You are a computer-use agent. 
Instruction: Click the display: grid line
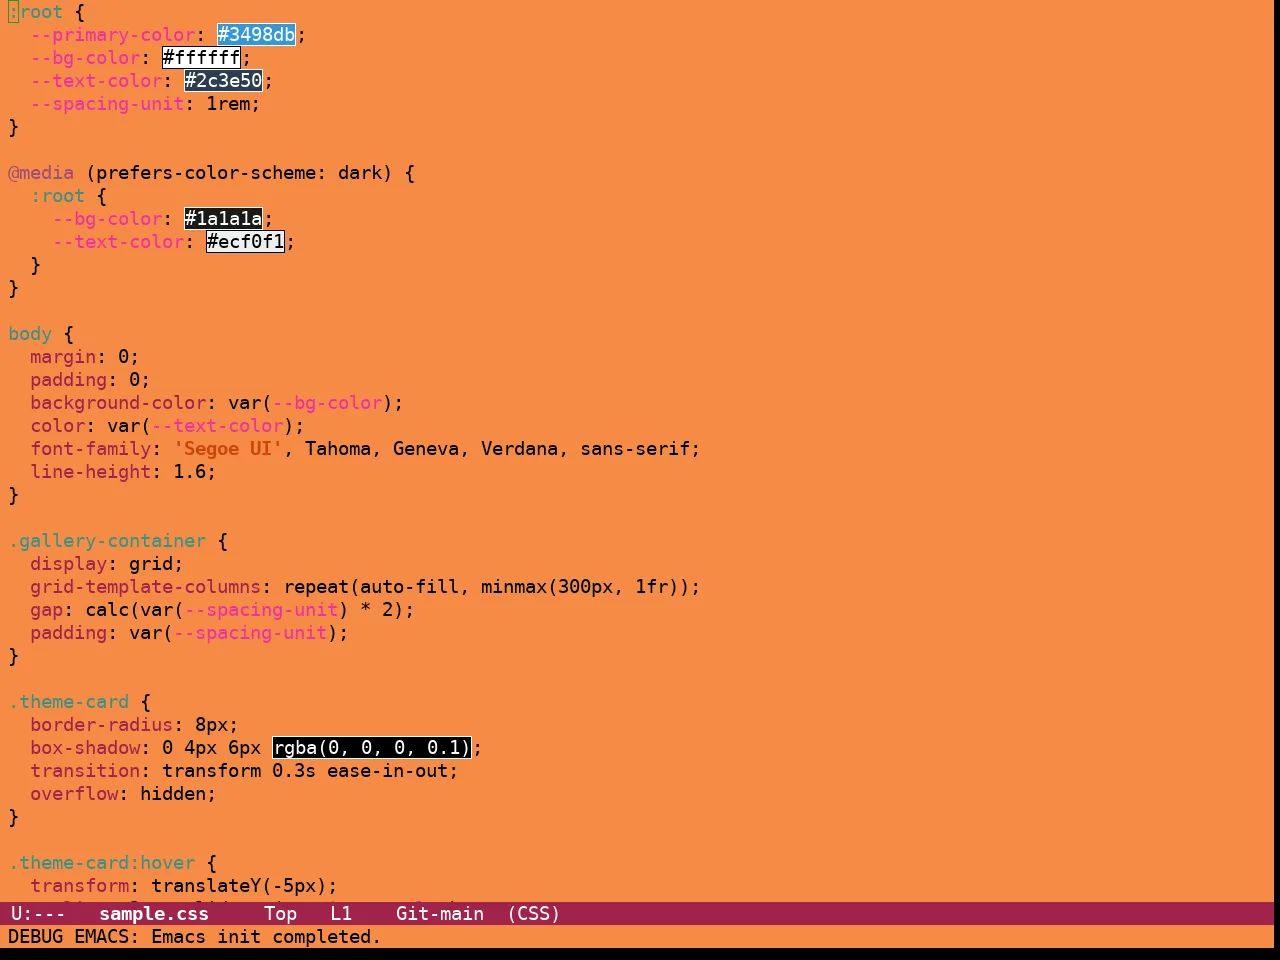(x=107, y=564)
